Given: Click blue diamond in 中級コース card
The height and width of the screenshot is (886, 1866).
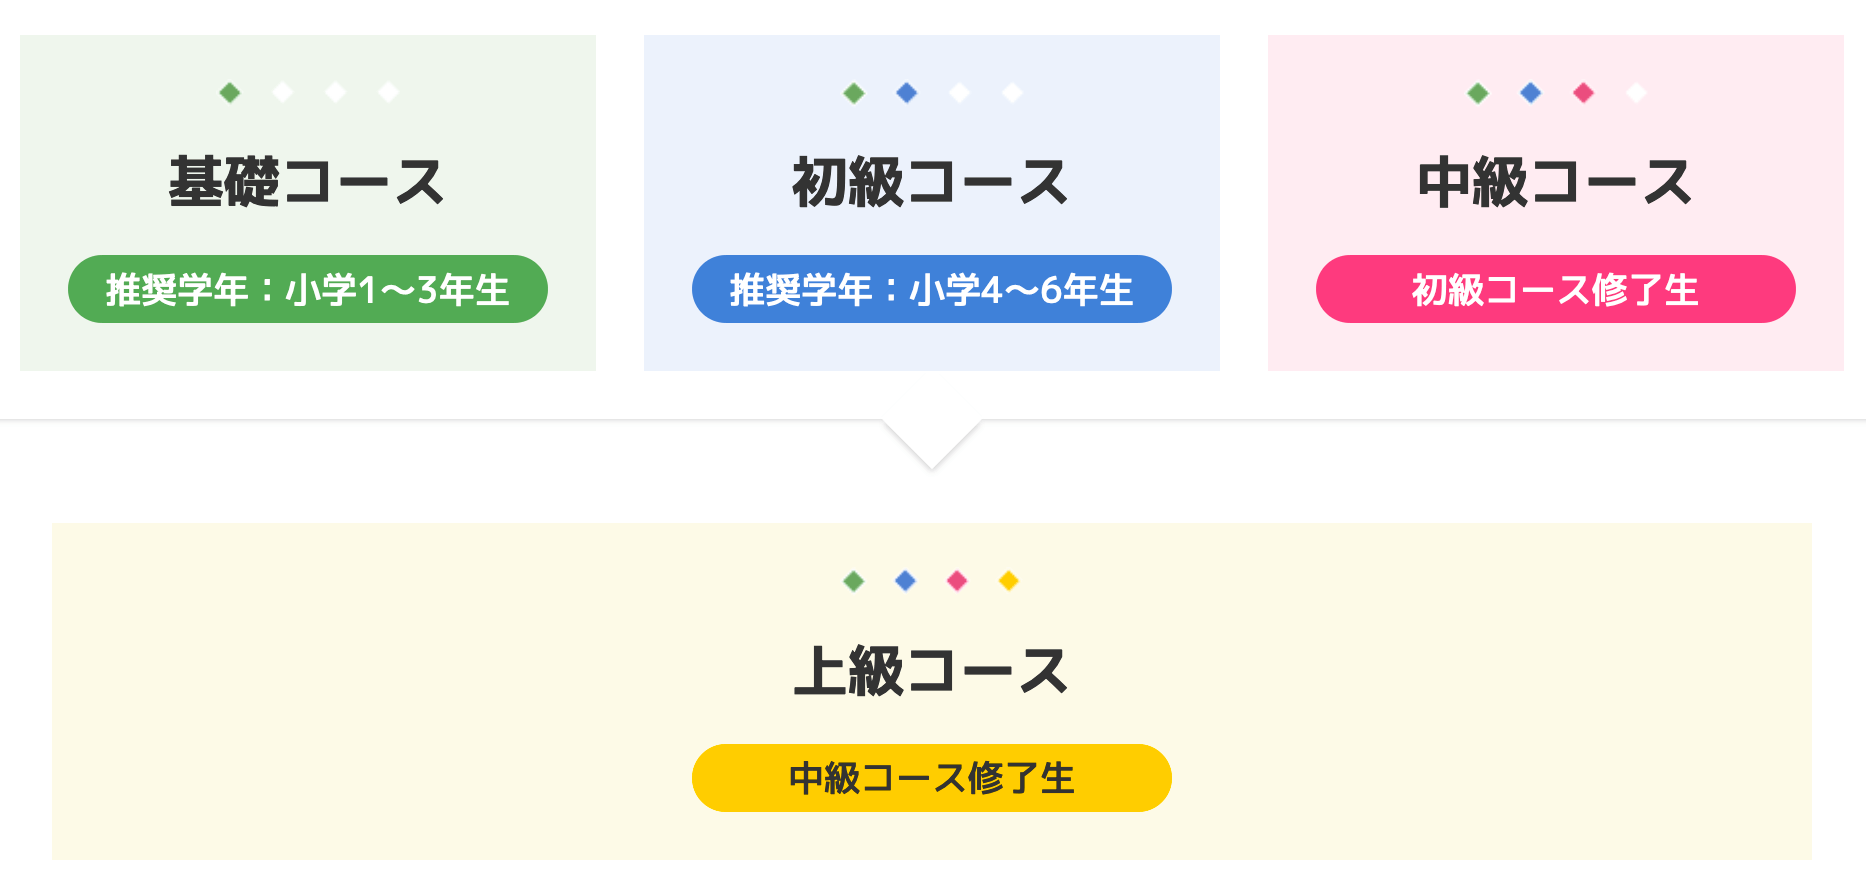Looking at the screenshot, I should [1530, 93].
